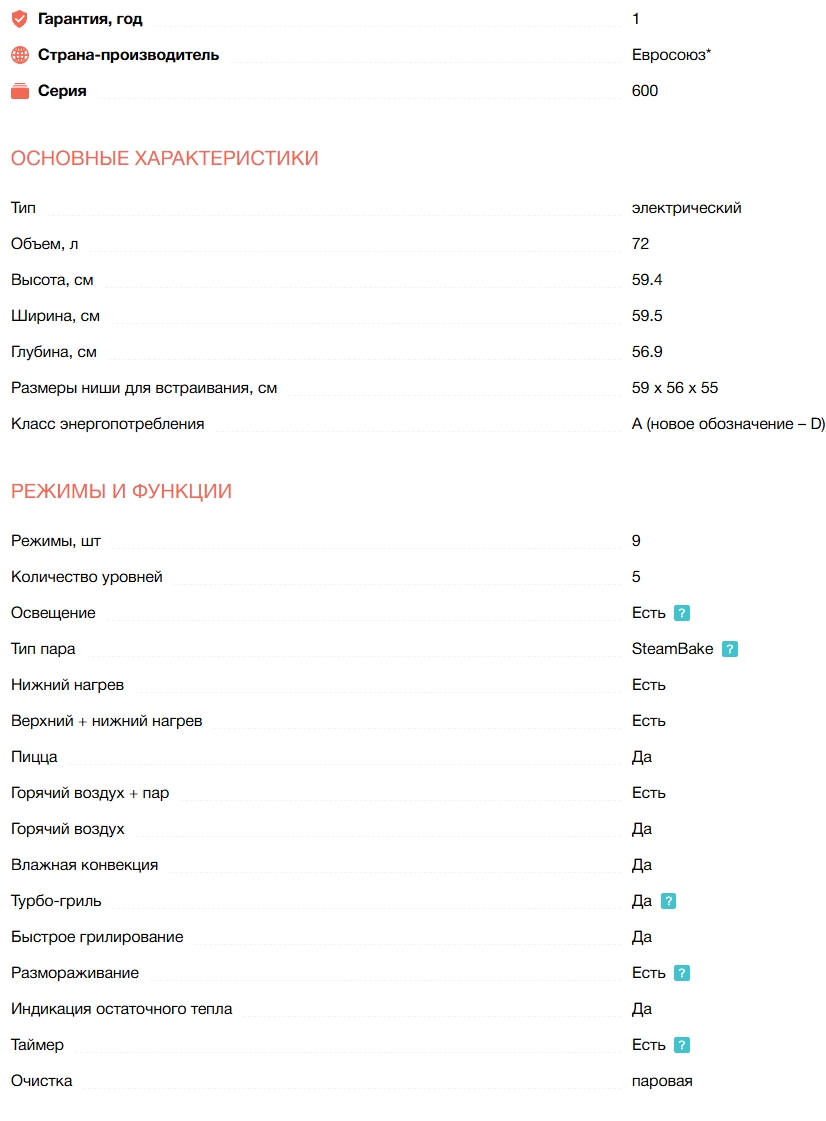This screenshot has width=826, height=1121.
Task: Click the Индикация остаточного тепла label
Action: [121, 1009]
